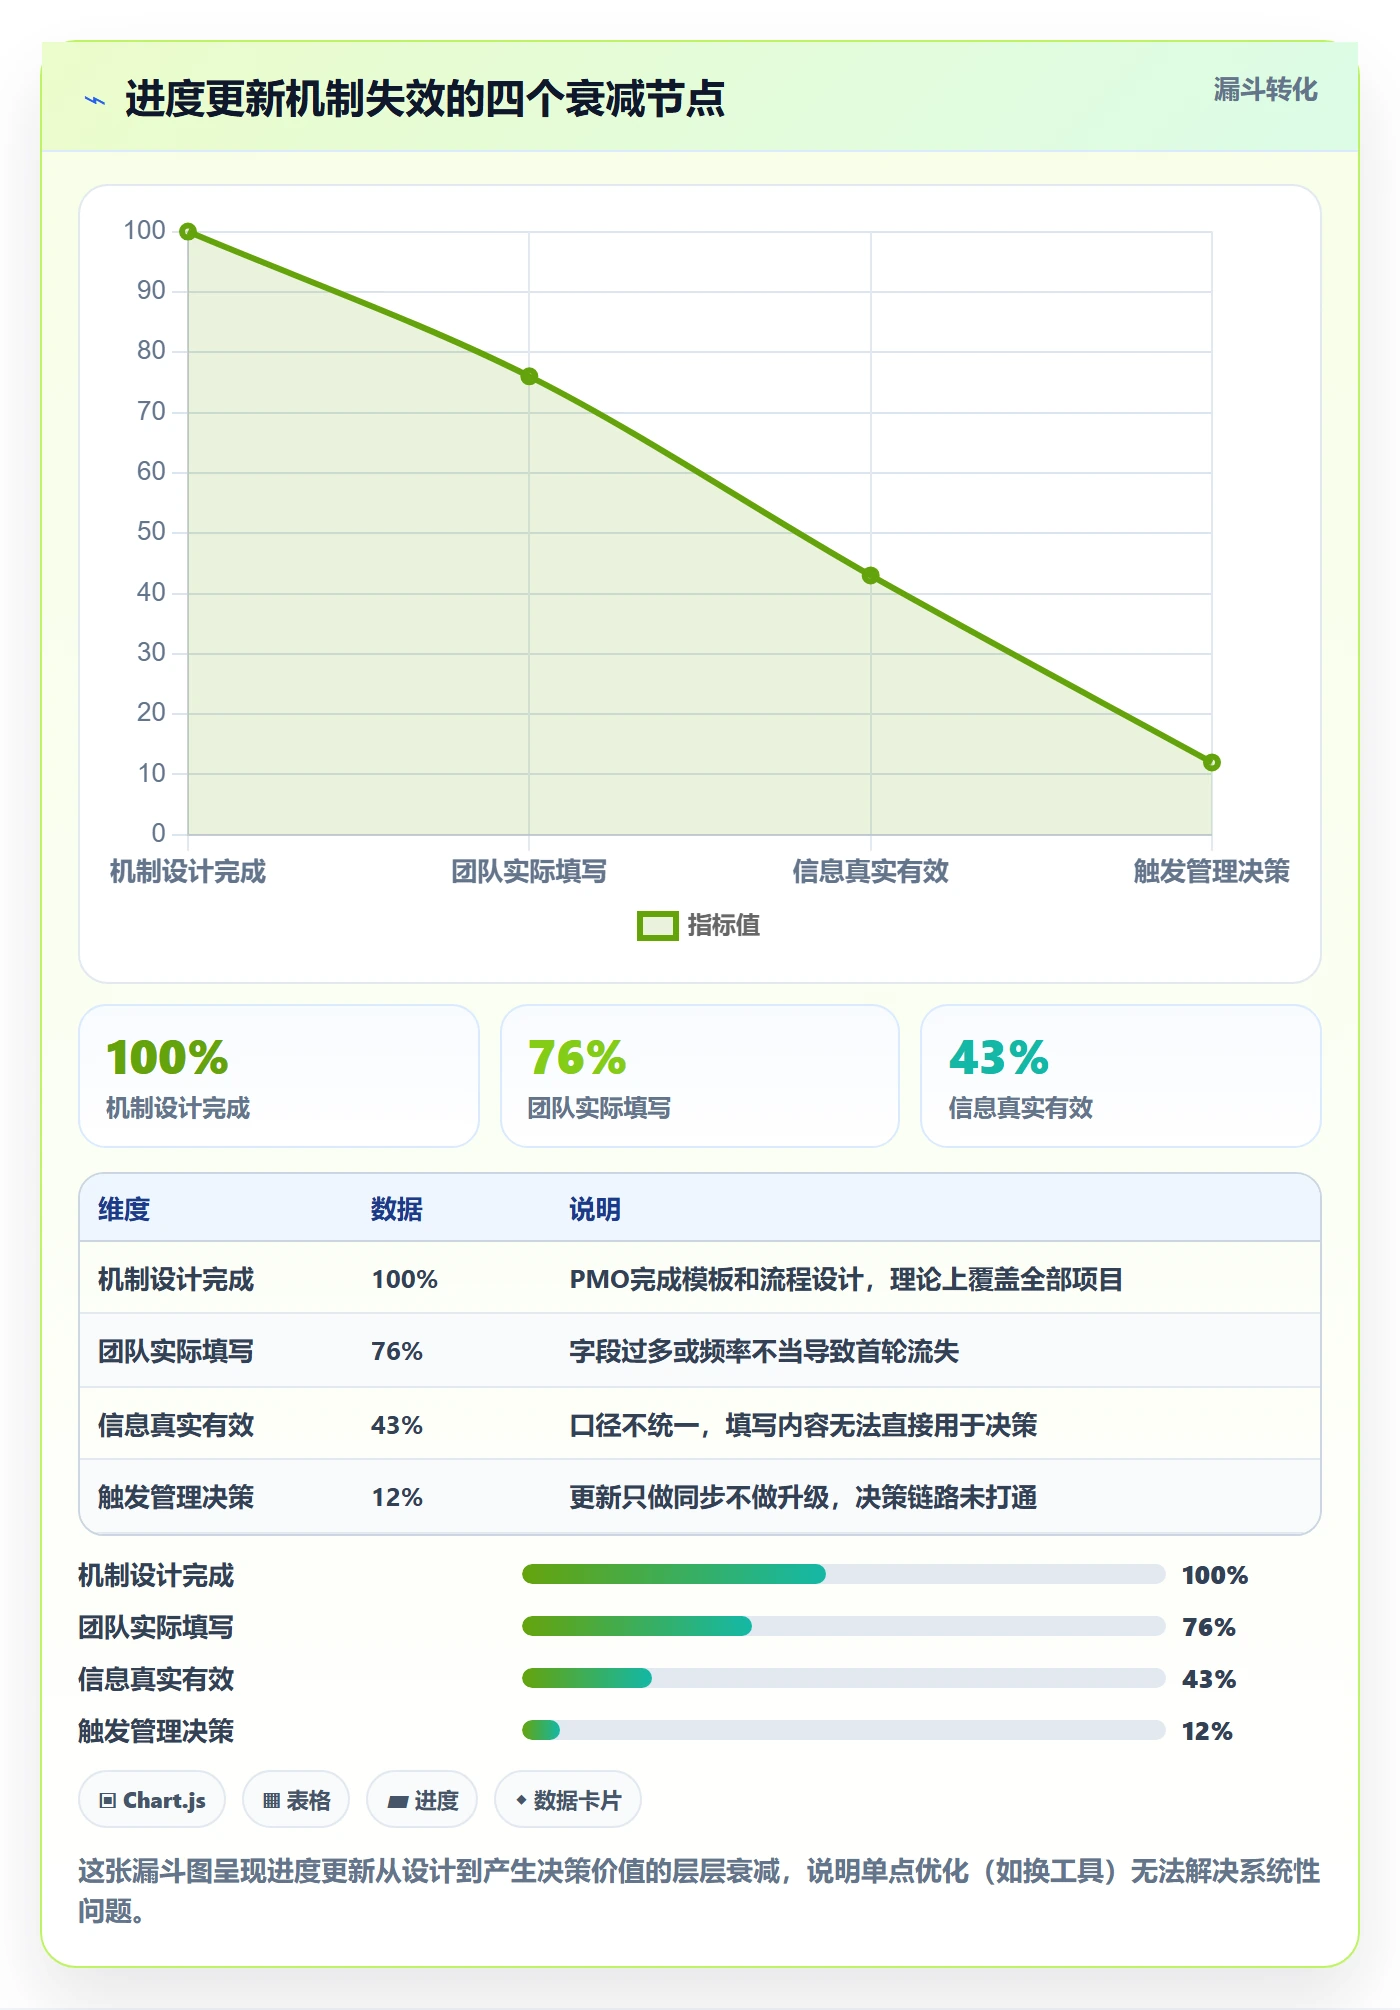
Task: Click the 12% cell in the table
Action: [x=397, y=1498]
